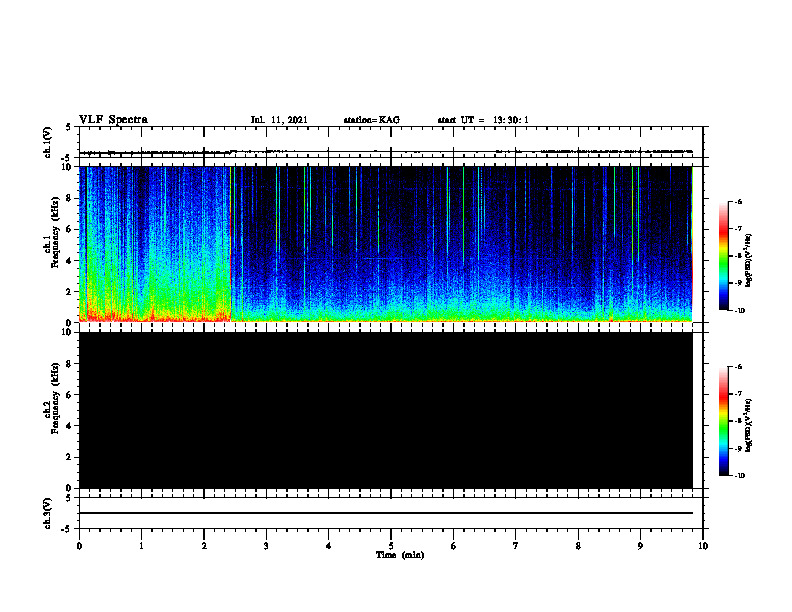The height and width of the screenshot is (612, 792).
Task: Click the x-axis tick label "9" minutes
Action: [640, 546]
